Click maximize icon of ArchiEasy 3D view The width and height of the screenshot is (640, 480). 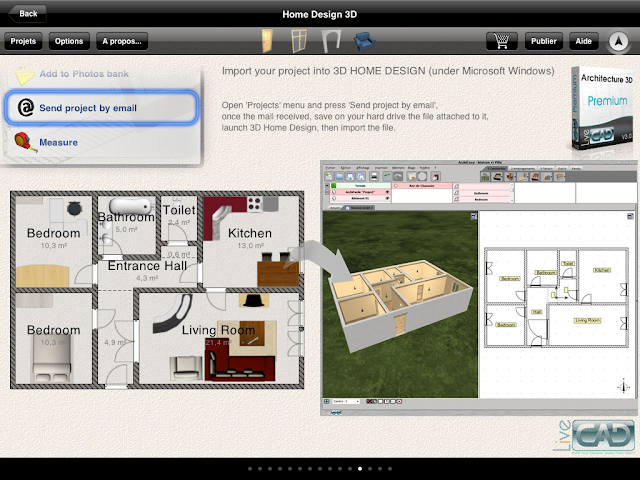473,216
